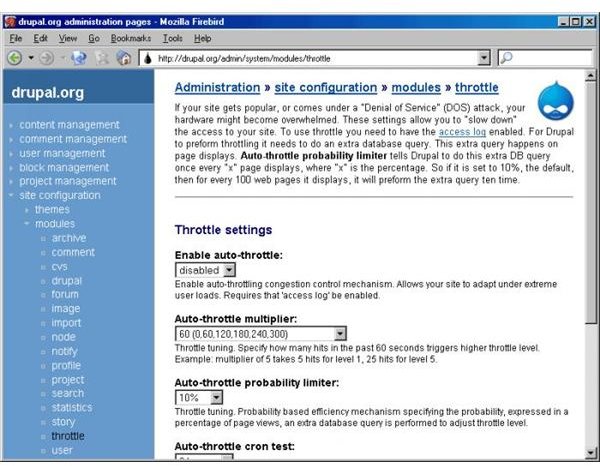Screen dimensions: 600x466
Task: Click the search magnifier icon in search box
Action: (506, 58)
